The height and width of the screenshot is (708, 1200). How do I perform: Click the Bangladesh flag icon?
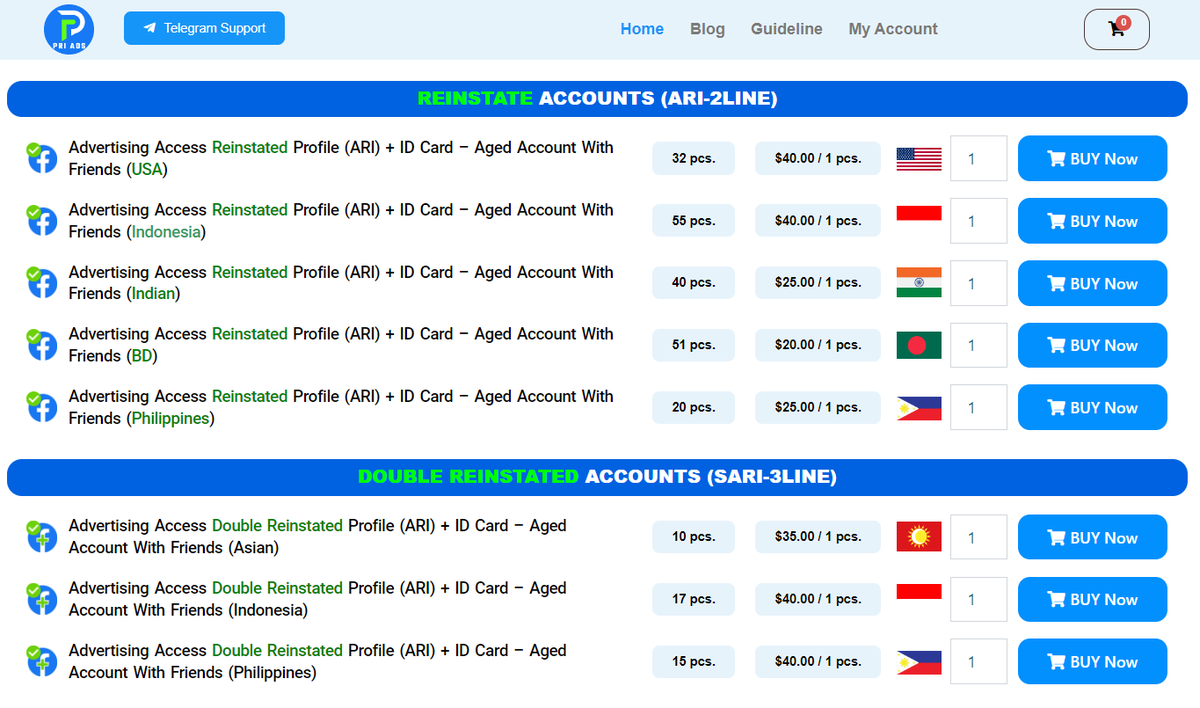[919, 345]
